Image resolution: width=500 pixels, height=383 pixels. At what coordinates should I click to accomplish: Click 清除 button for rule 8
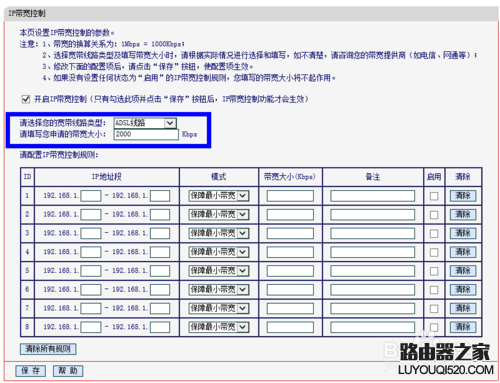463,327
